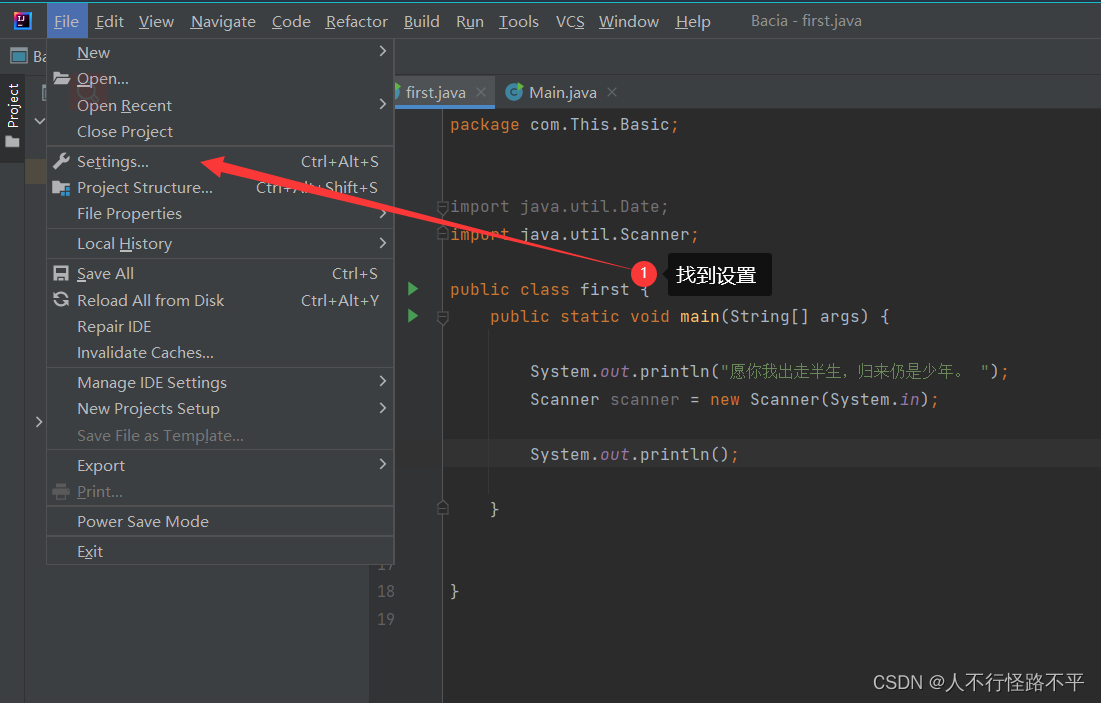
Task: Run main method via gutter arrow
Action: [413, 316]
